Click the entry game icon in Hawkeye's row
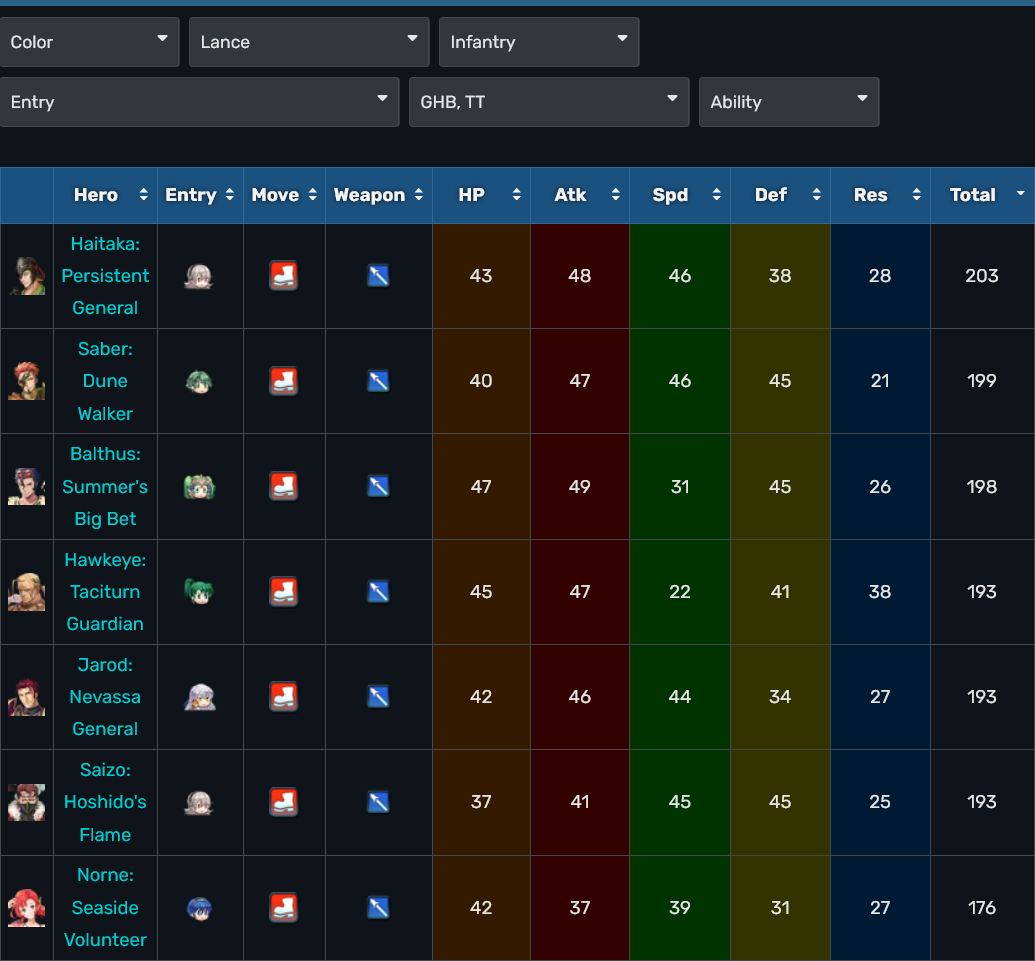The width and height of the screenshot is (1035, 961). tap(199, 591)
